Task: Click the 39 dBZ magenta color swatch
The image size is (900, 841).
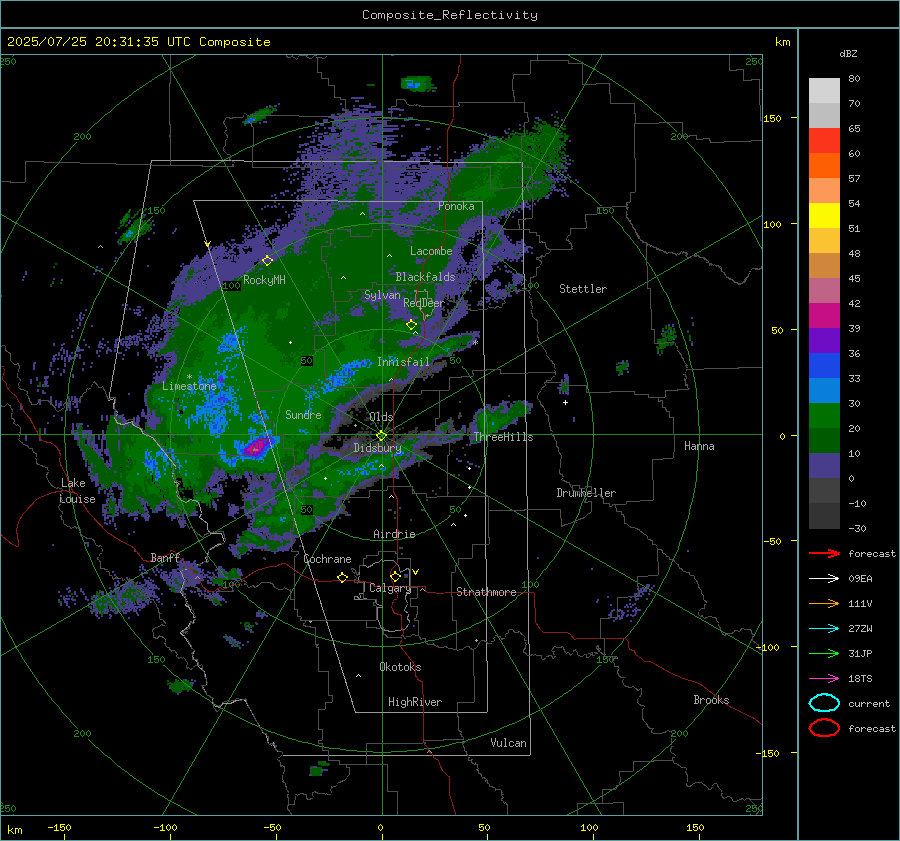Action: click(824, 315)
